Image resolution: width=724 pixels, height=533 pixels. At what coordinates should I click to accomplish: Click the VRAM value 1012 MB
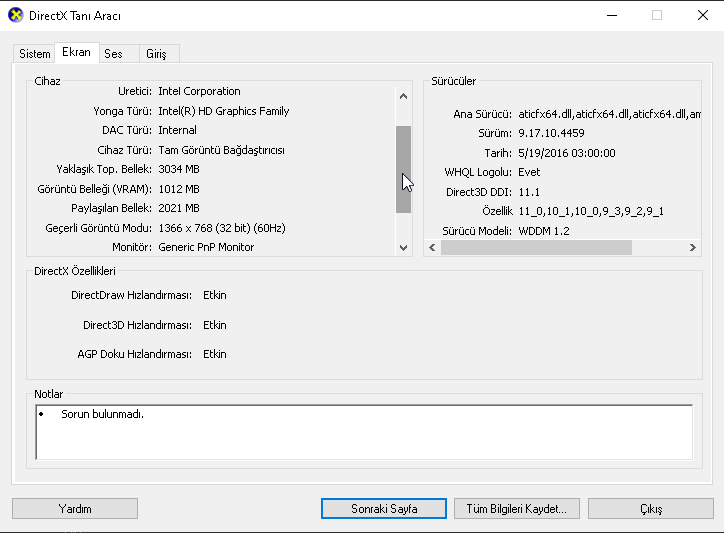tap(179, 189)
